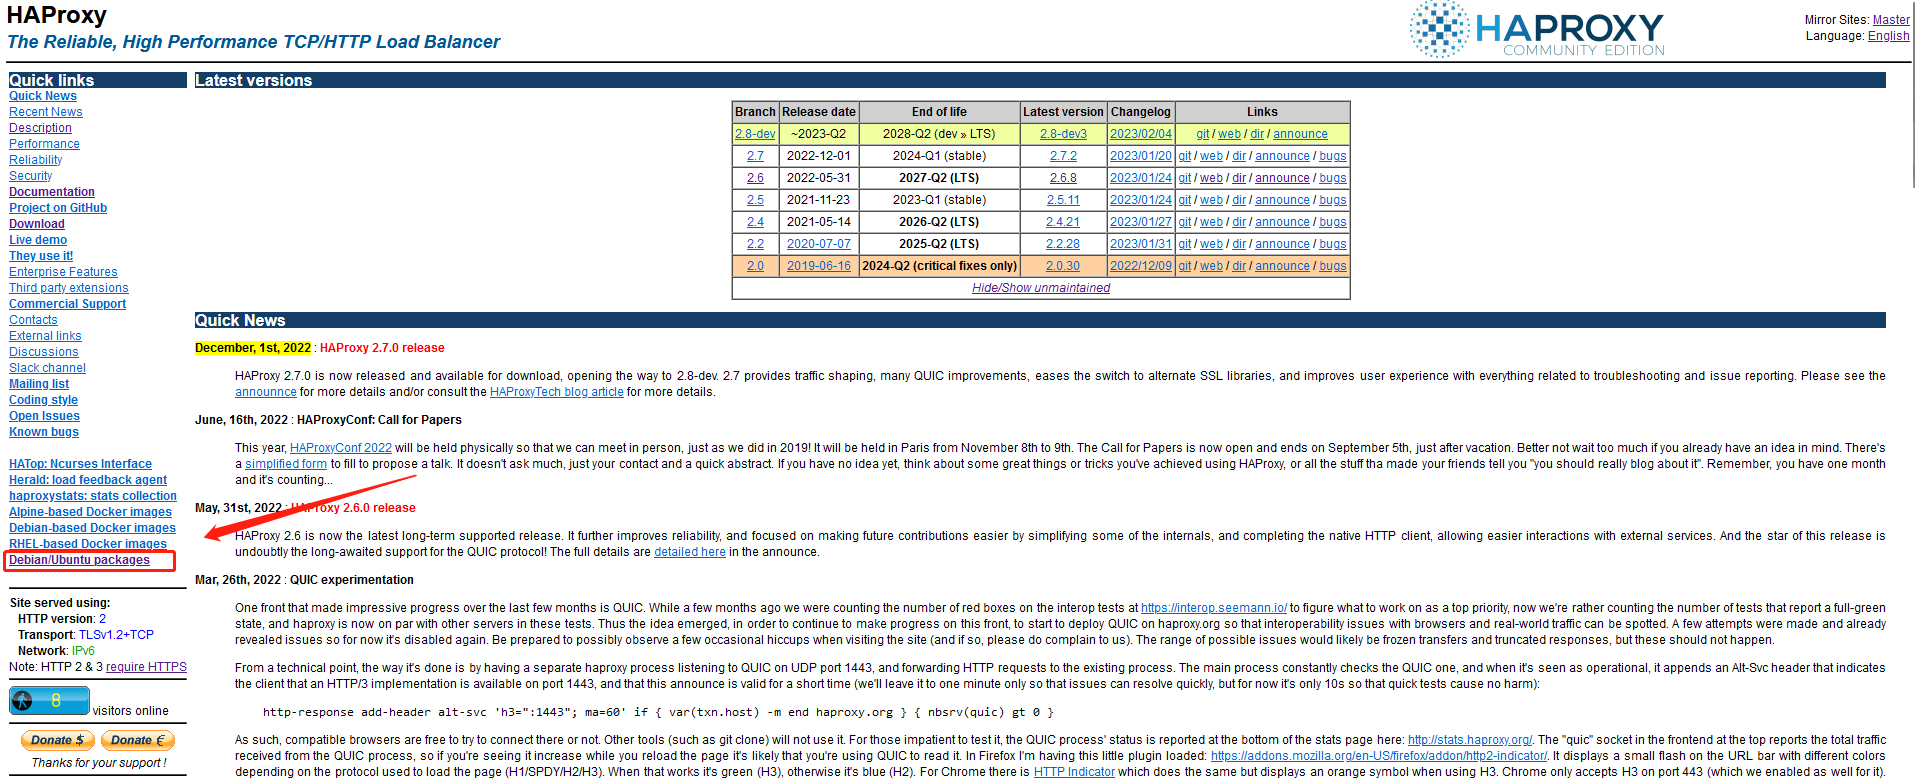
Task: Open They use it! link
Action: point(41,256)
